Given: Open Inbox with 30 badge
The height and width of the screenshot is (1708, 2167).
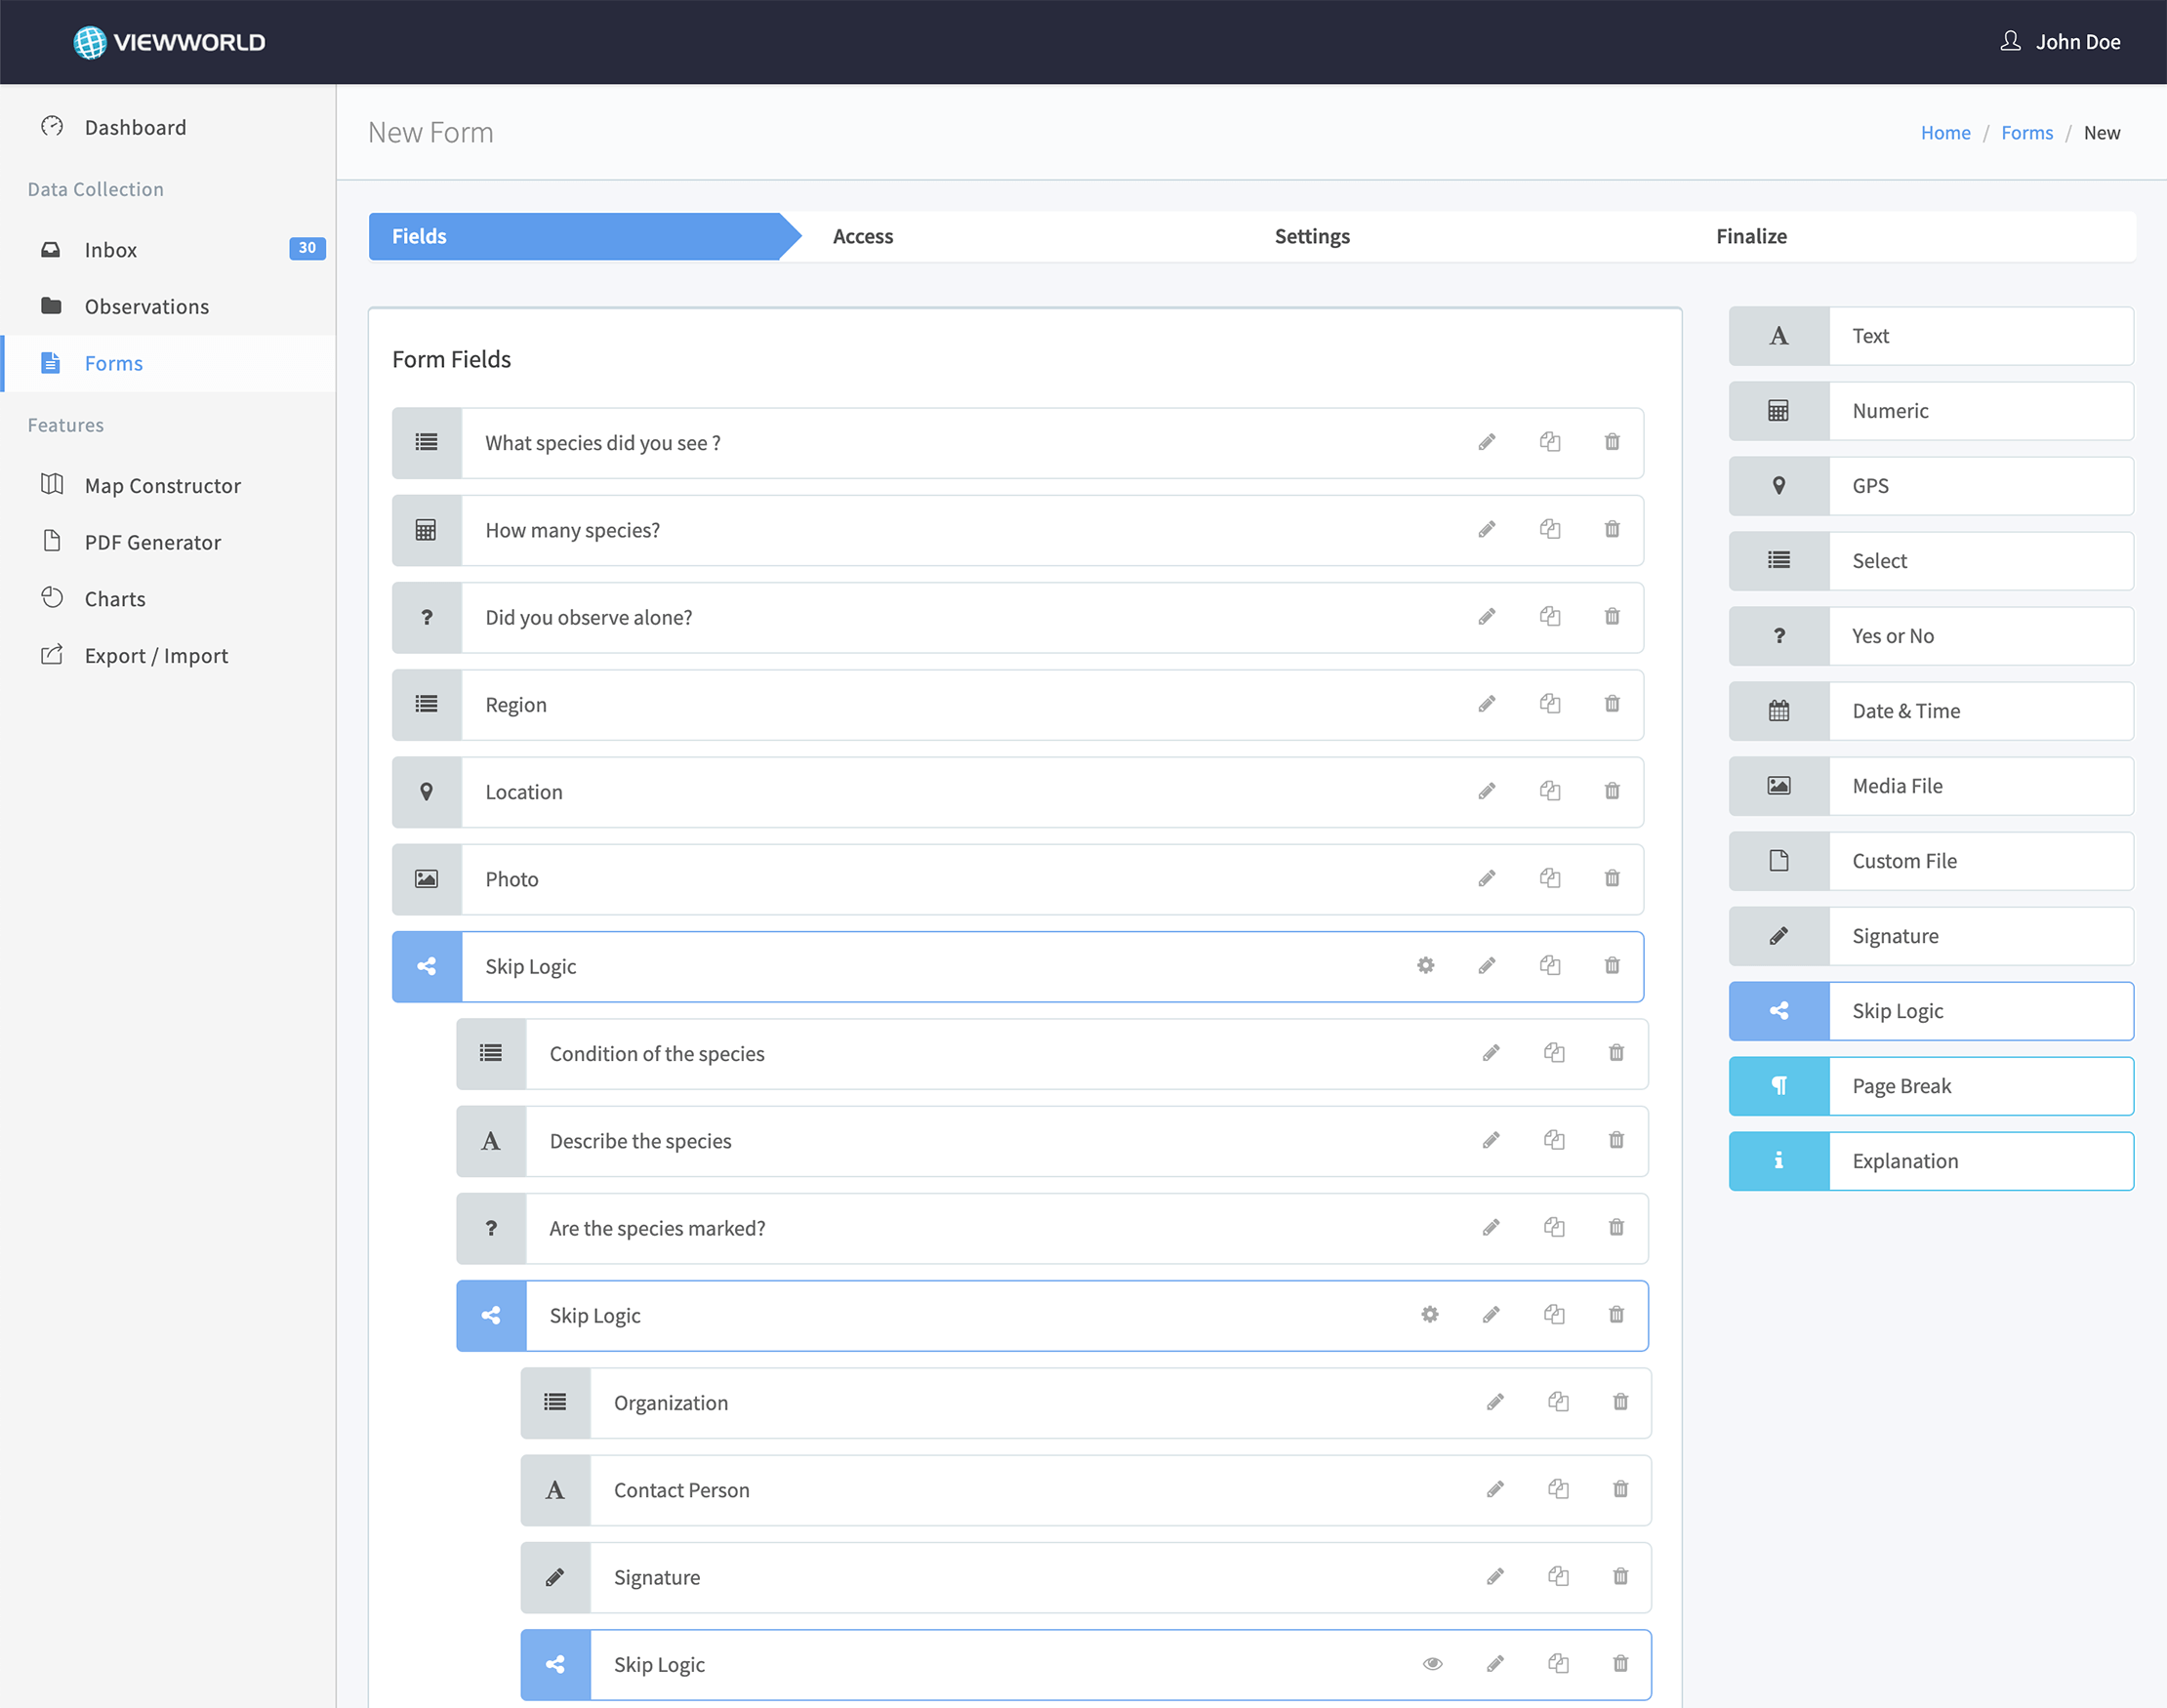Looking at the screenshot, I should (110, 250).
